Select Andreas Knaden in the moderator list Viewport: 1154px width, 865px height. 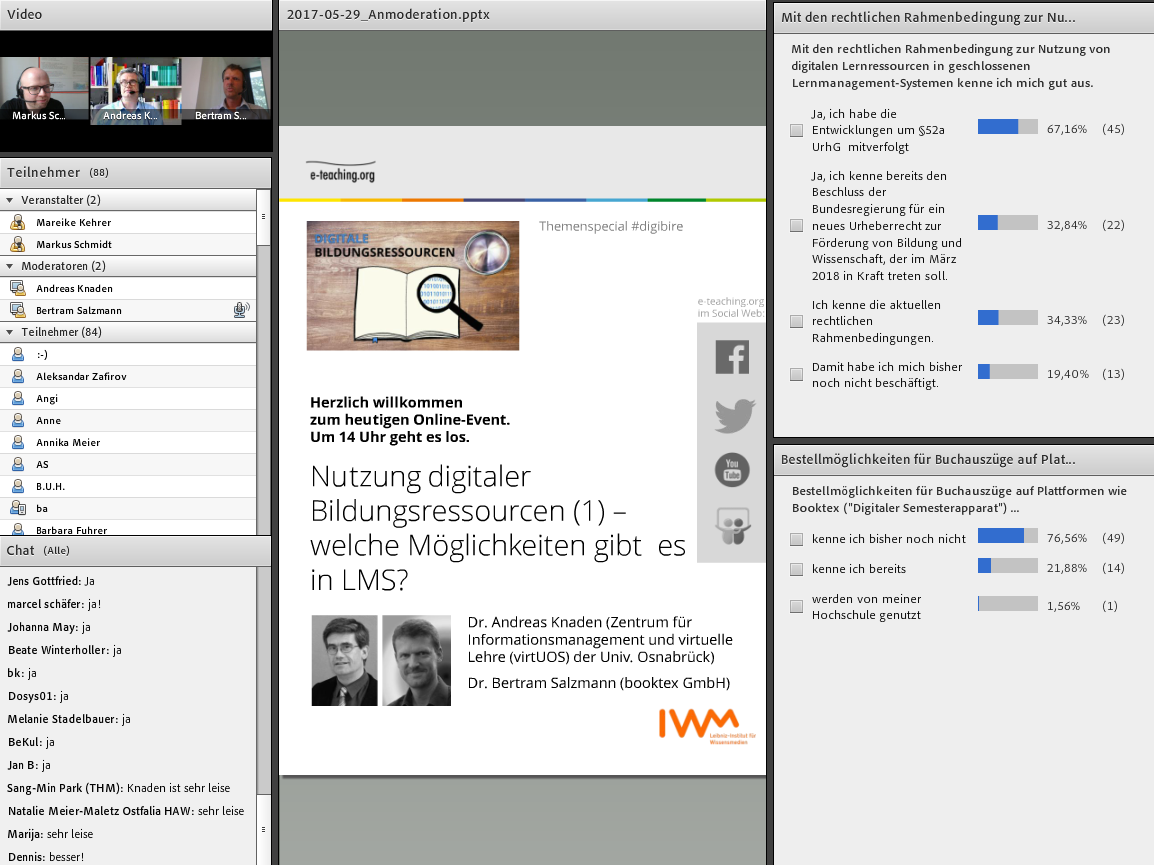click(x=128, y=288)
